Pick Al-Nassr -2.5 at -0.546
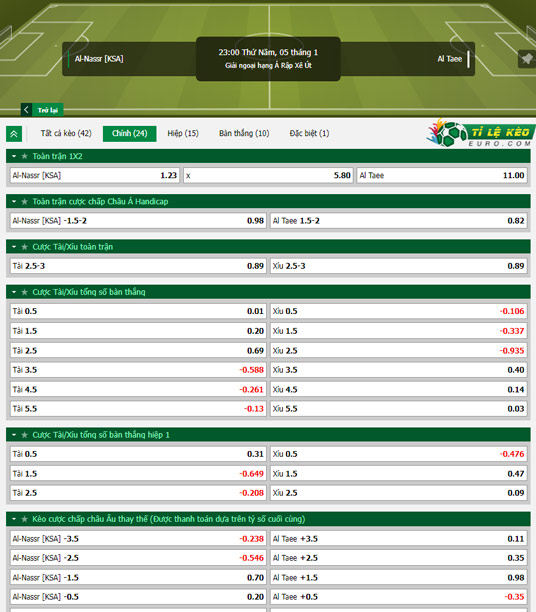Viewport: 536px width, 612px height. pyautogui.click(x=138, y=558)
